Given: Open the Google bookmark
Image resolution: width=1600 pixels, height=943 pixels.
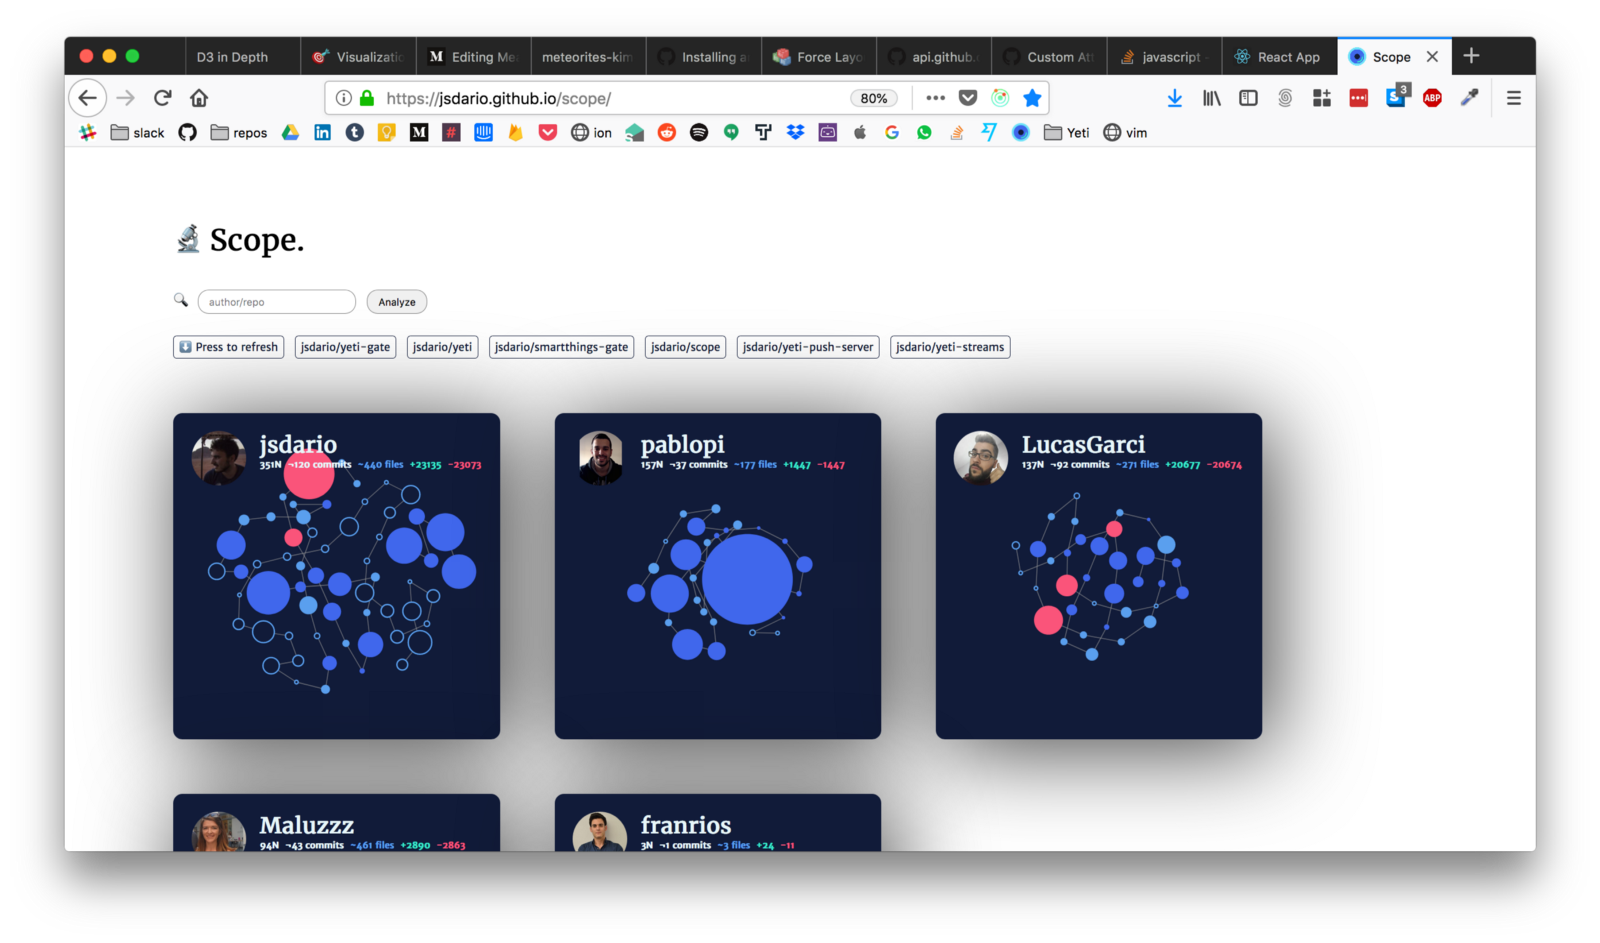Looking at the screenshot, I should tap(892, 133).
